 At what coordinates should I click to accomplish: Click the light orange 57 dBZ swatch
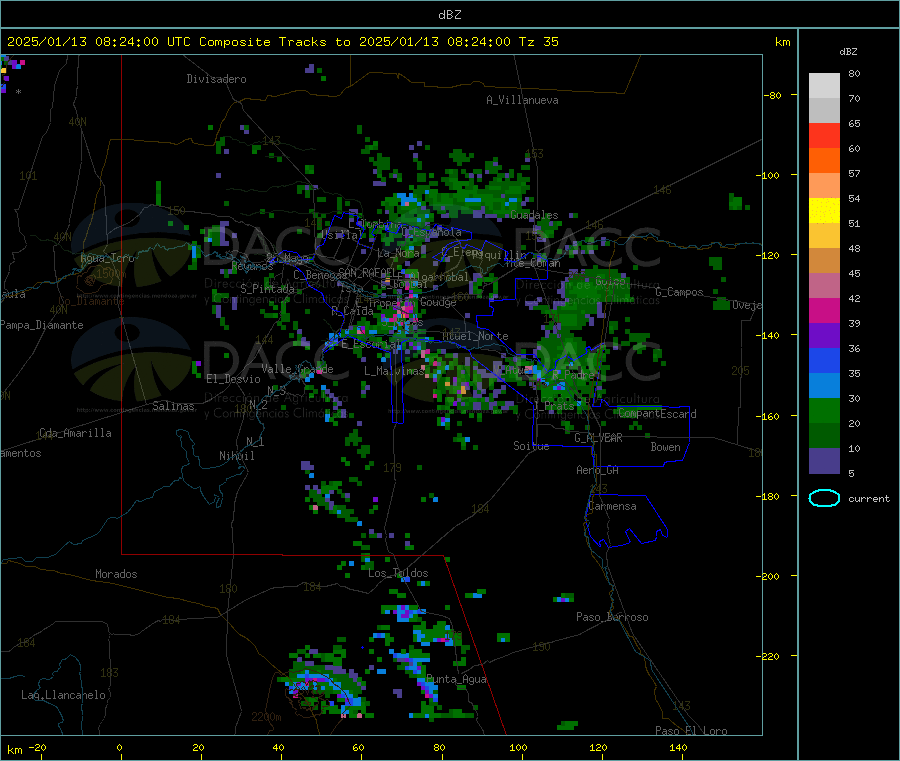(x=824, y=185)
